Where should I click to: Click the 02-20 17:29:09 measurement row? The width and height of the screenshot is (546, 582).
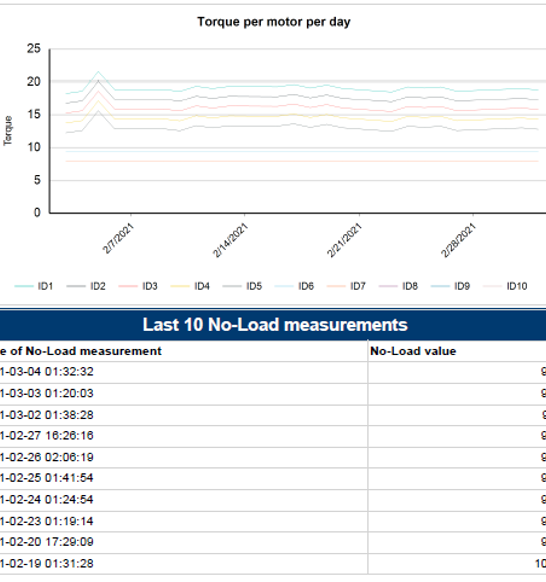(x=273, y=542)
